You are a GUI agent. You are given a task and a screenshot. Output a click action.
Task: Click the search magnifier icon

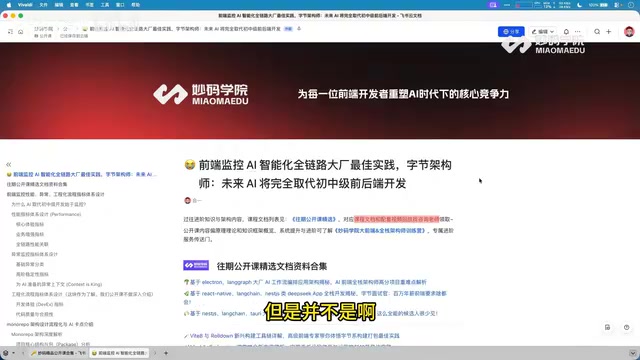[597, 31]
